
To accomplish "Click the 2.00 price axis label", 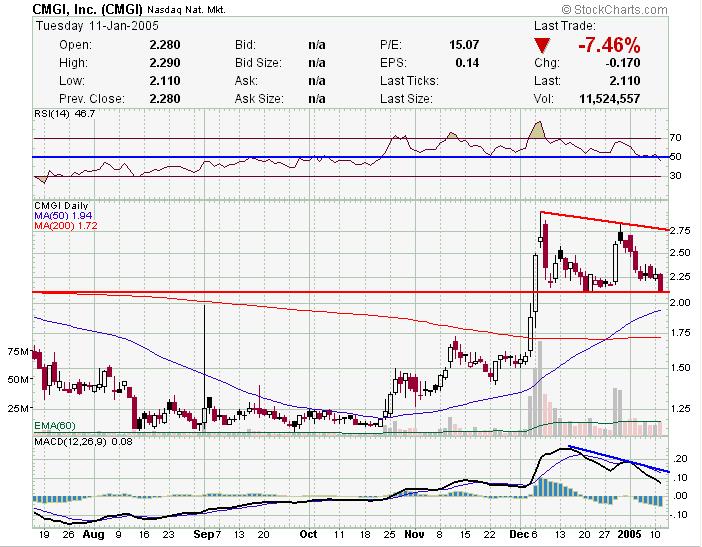I will pos(681,303).
